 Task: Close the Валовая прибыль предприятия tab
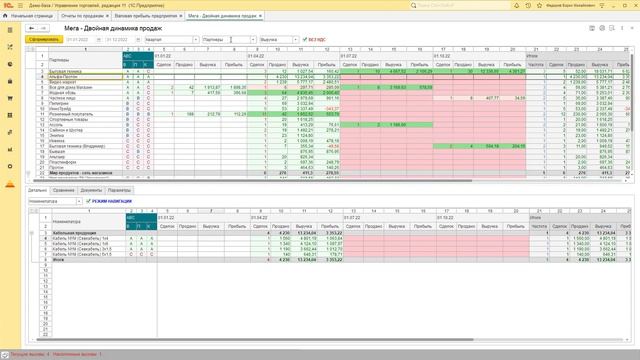(x=181, y=16)
